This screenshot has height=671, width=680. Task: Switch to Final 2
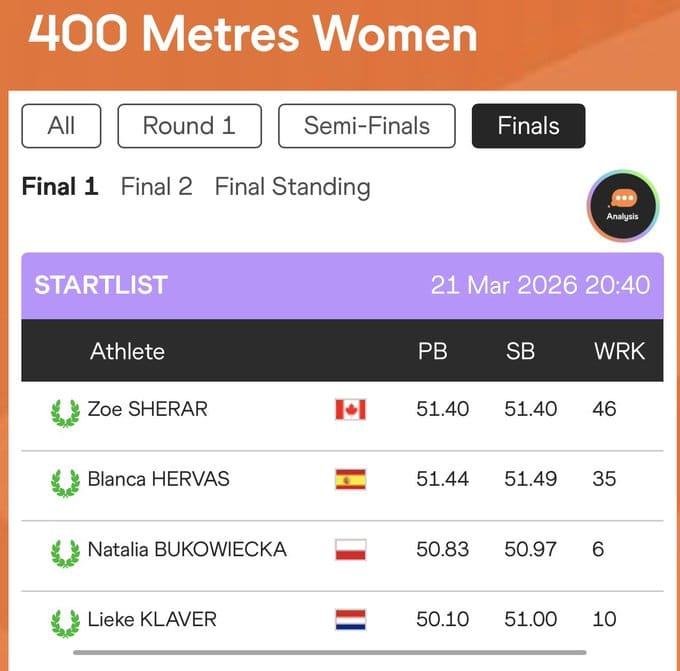pyautogui.click(x=156, y=187)
